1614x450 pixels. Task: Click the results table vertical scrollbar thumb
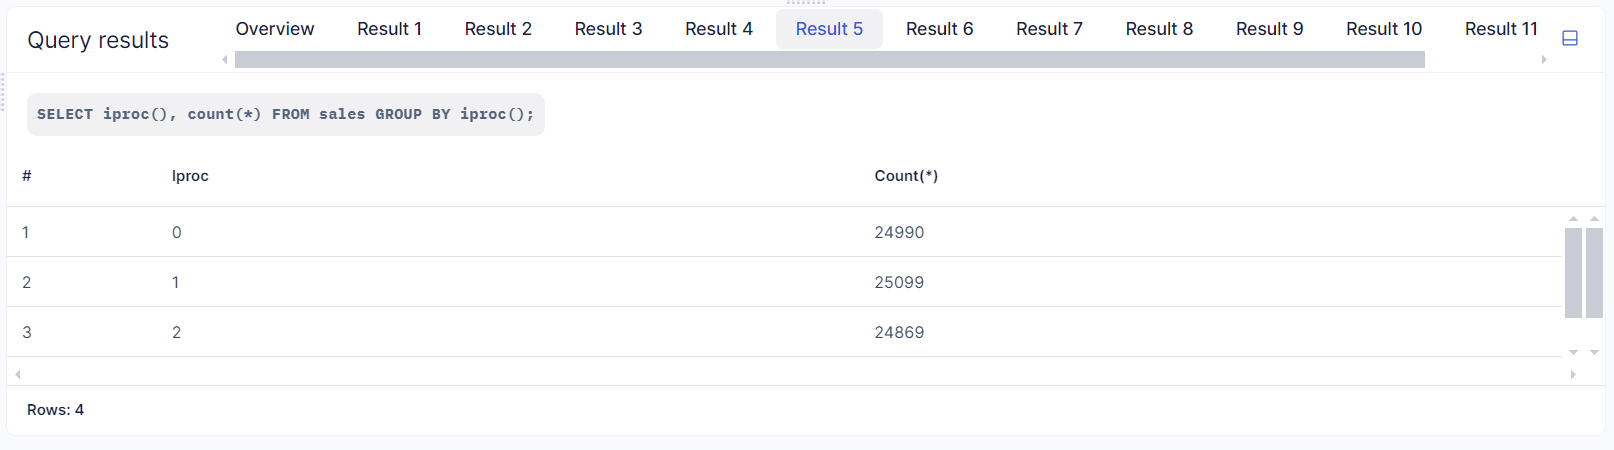pyautogui.click(x=1573, y=272)
